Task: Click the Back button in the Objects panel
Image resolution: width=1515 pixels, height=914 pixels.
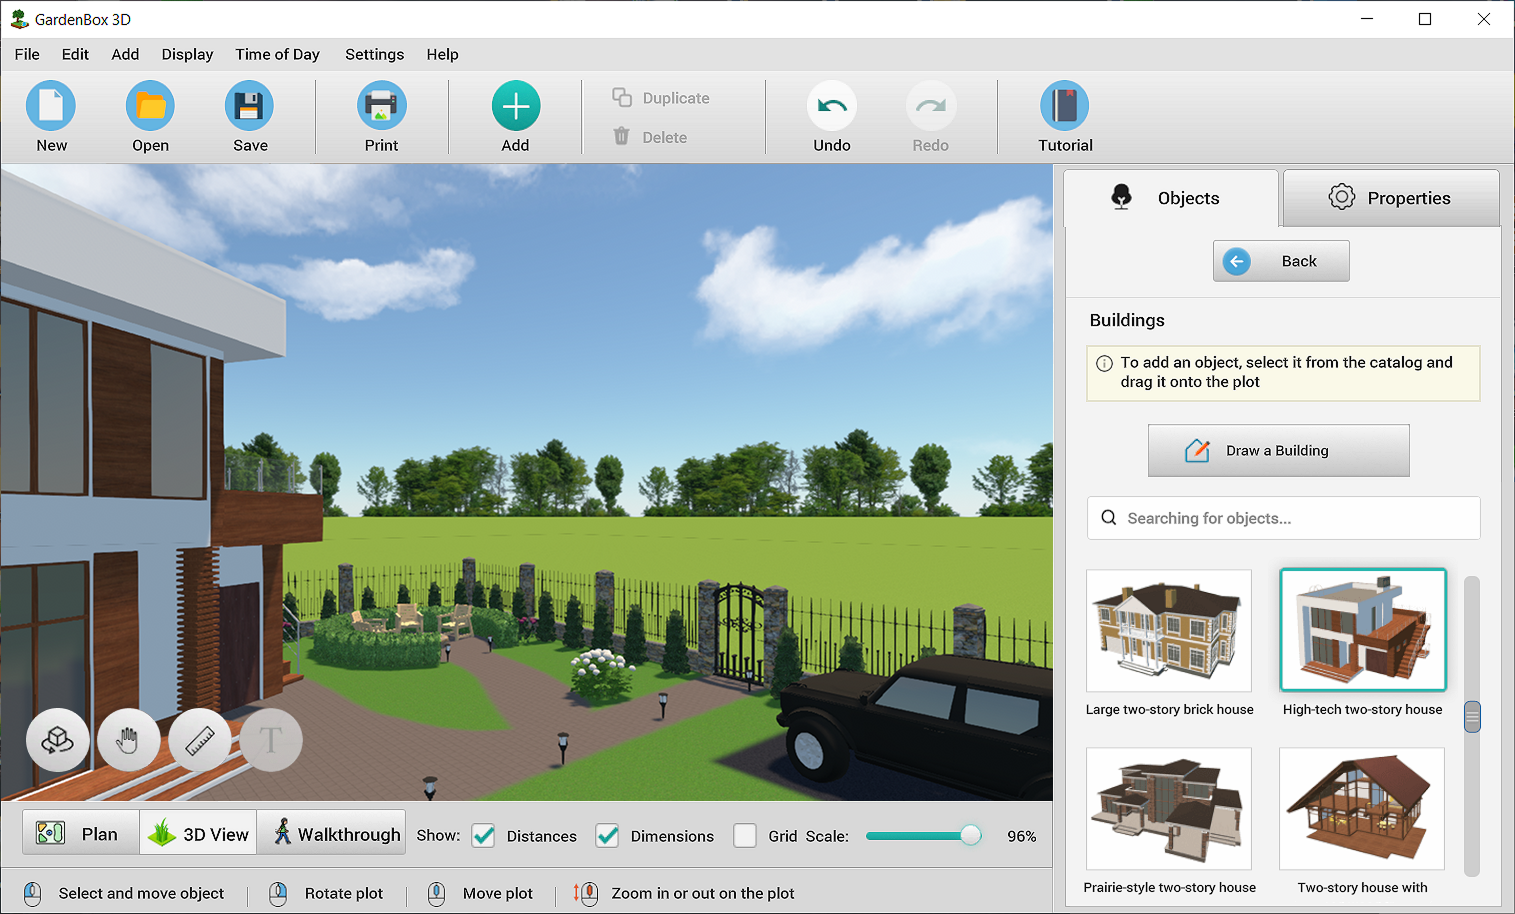Action: (1281, 261)
